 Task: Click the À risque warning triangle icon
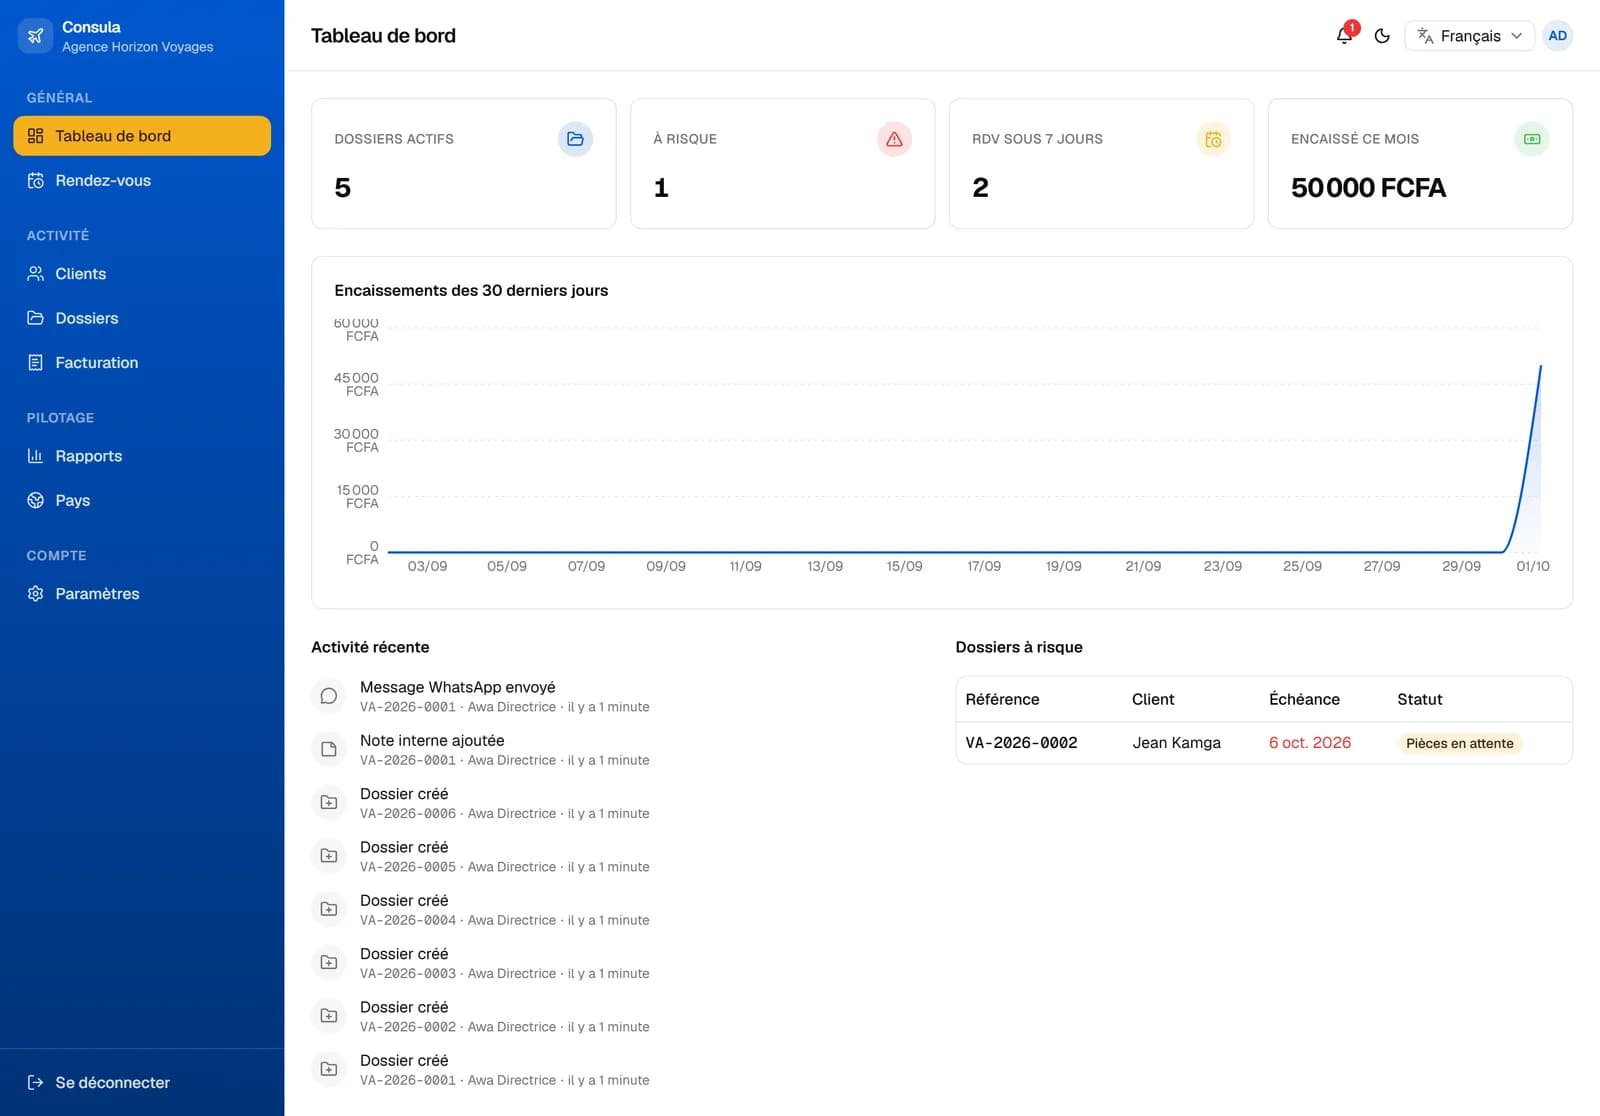click(894, 139)
